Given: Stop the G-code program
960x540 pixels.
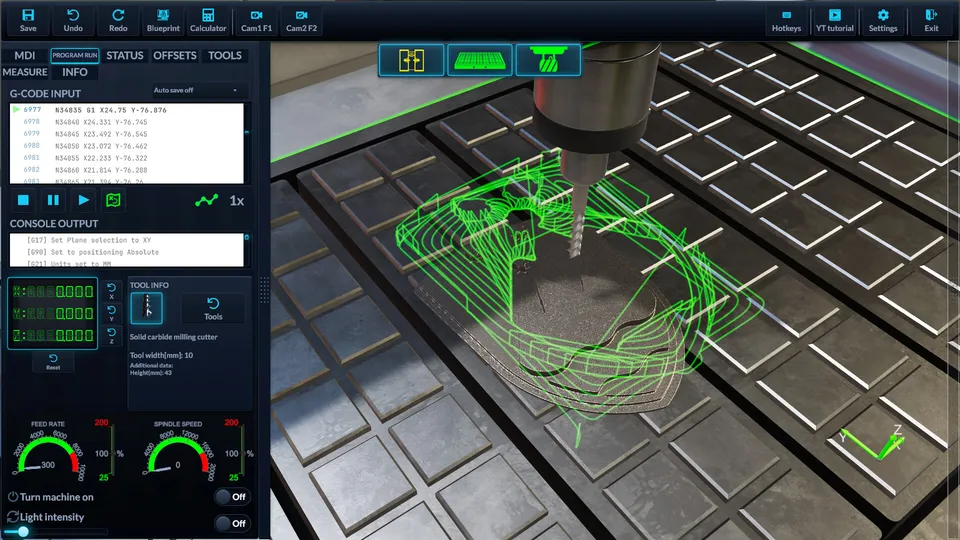Looking at the screenshot, I should pos(23,200).
